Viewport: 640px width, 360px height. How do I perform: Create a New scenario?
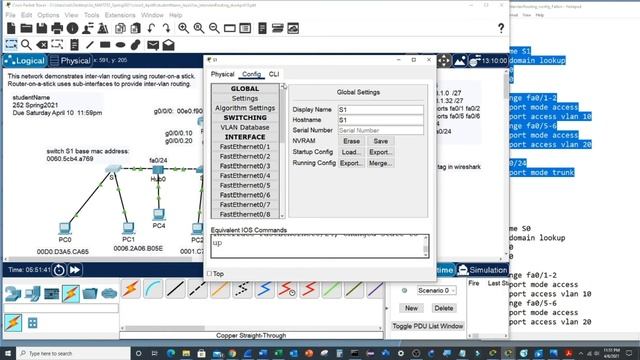click(x=411, y=308)
